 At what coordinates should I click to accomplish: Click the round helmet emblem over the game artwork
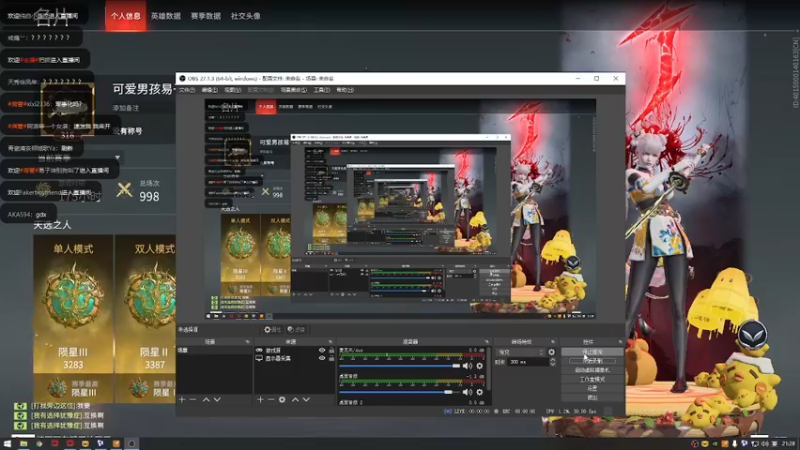pyautogui.click(x=752, y=335)
